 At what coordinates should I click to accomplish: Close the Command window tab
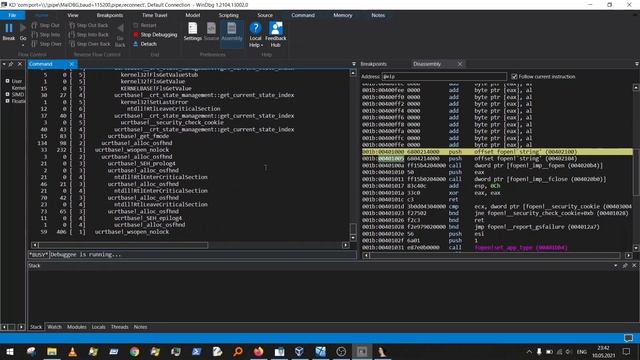pyautogui.click(x=71, y=64)
